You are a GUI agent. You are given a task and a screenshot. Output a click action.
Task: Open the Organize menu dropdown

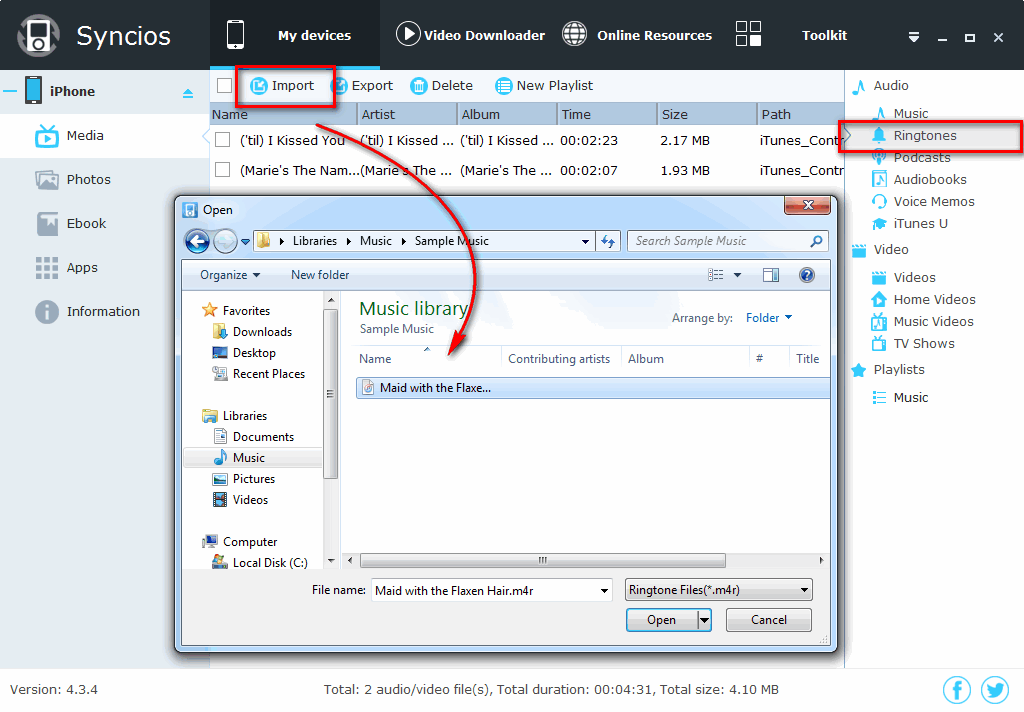point(230,275)
